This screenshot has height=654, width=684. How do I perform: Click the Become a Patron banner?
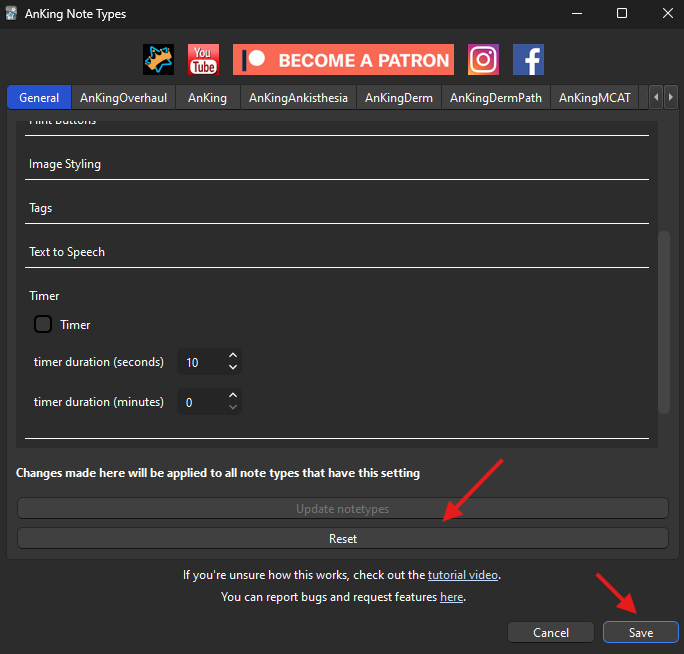coord(343,60)
